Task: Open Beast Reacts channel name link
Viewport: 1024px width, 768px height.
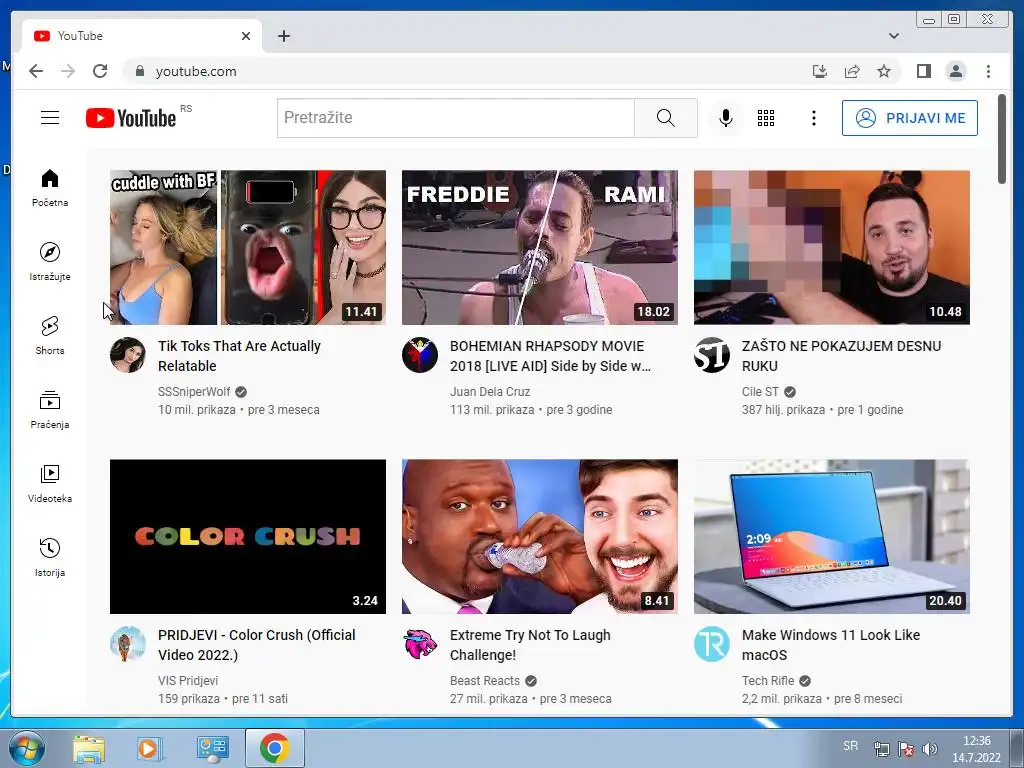Action: pos(485,680)
